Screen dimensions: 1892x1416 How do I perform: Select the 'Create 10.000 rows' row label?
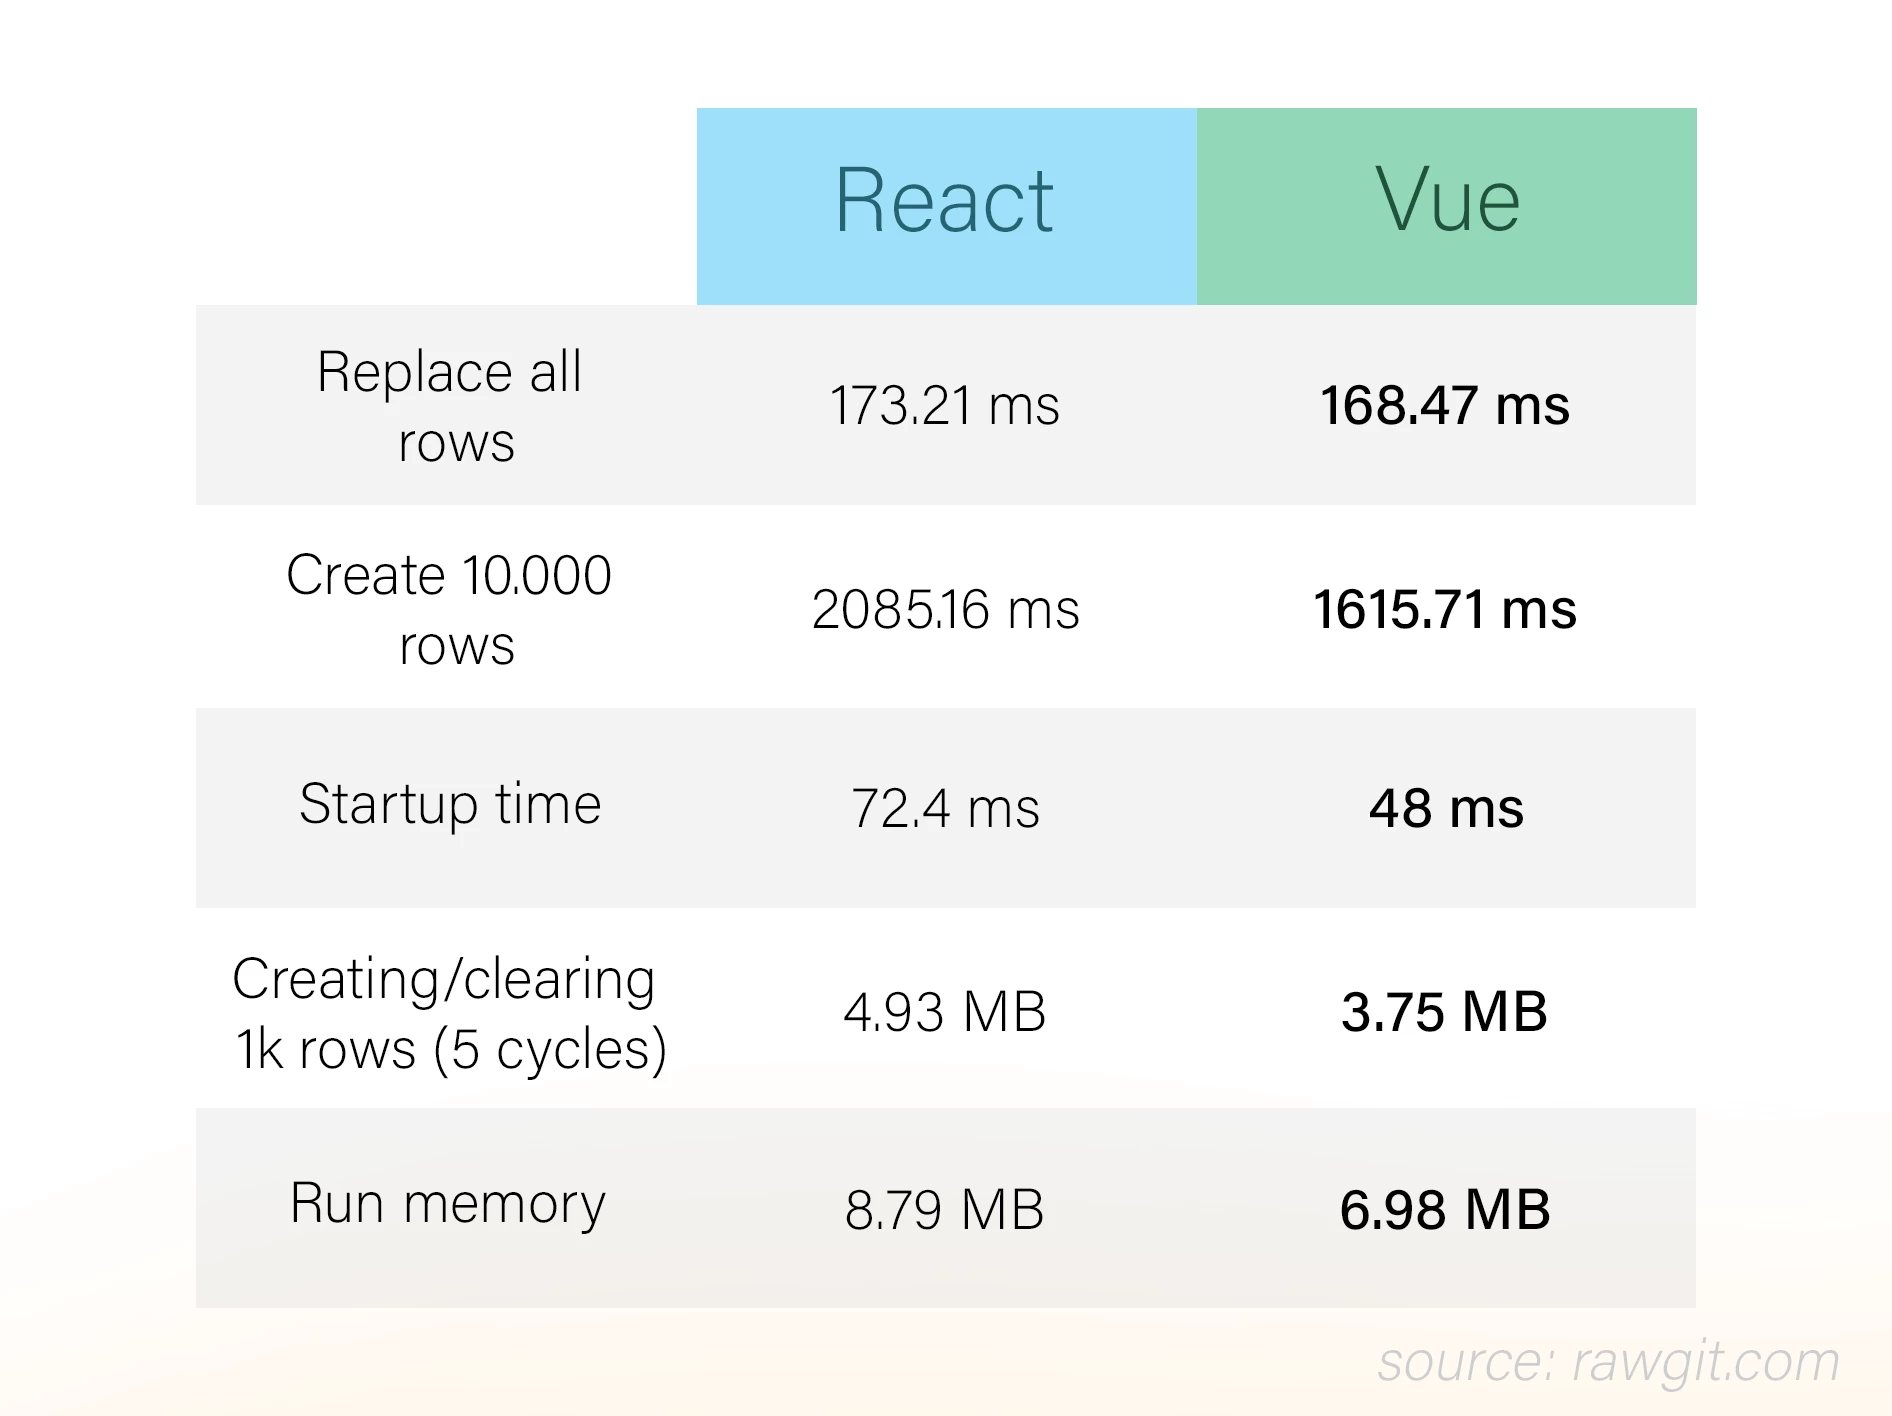click(449, 609)
